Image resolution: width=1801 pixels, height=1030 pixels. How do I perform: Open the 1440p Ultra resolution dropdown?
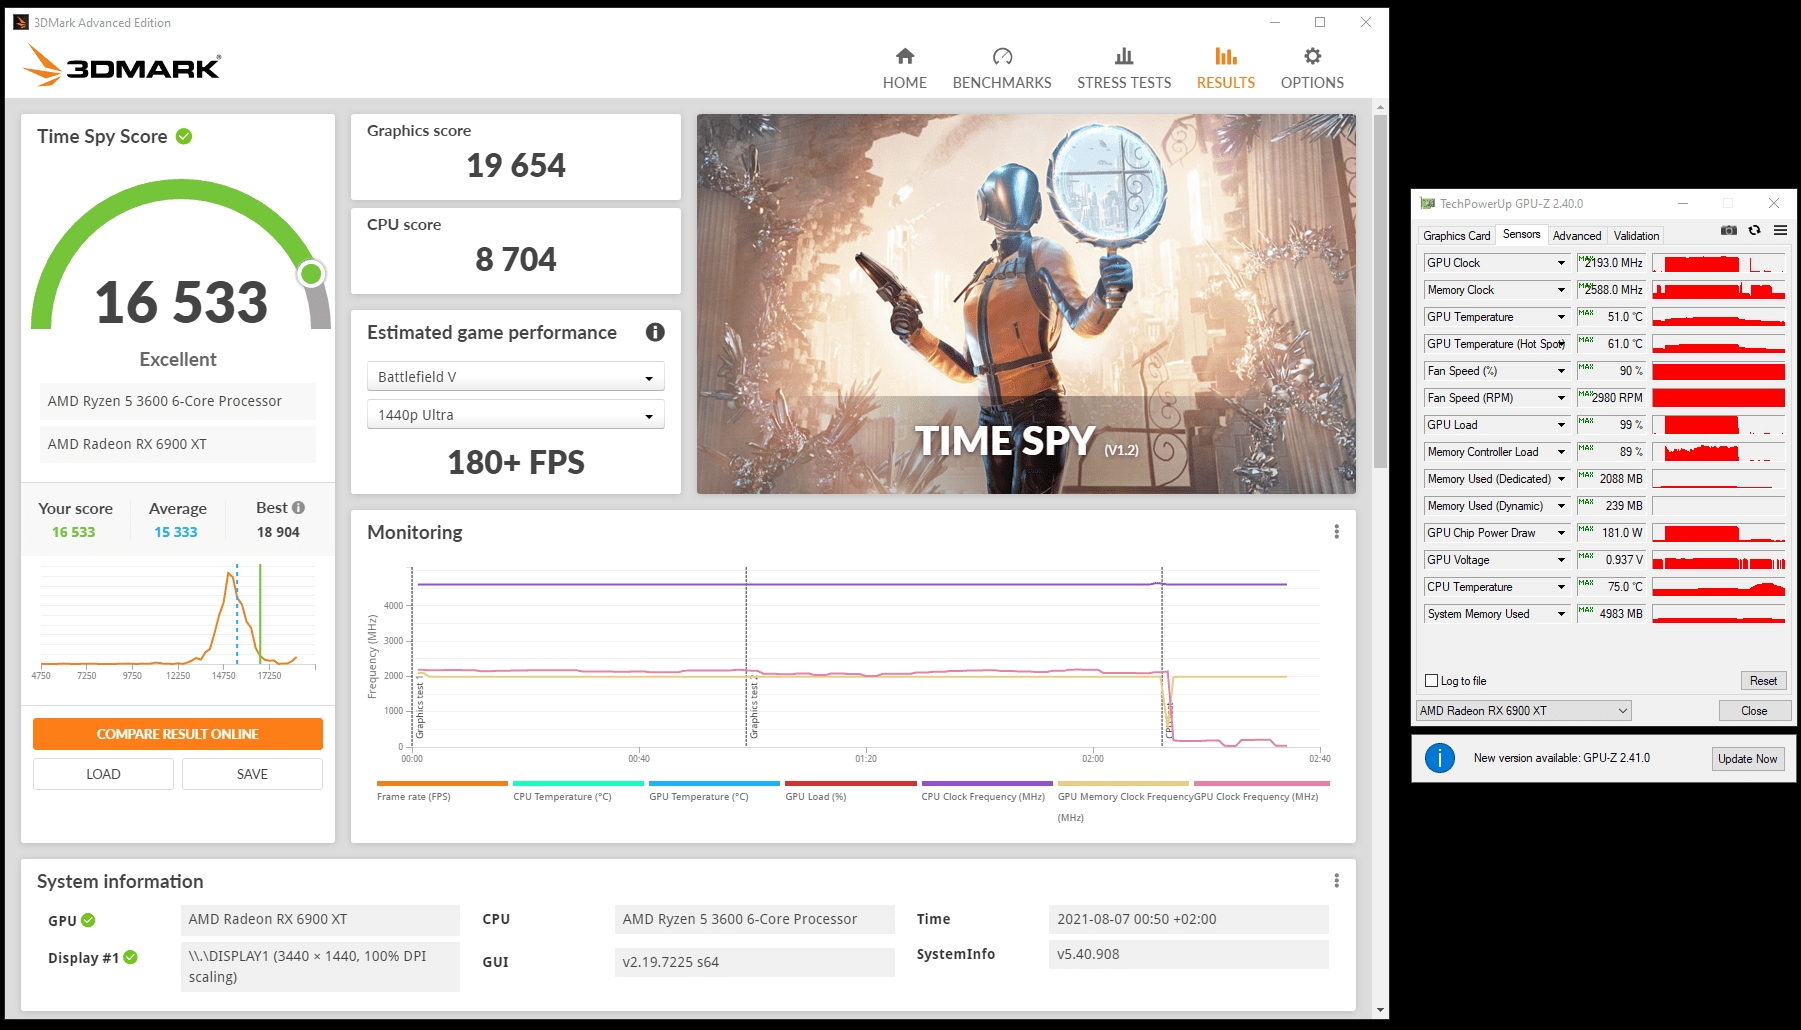(x=516, y=415)
